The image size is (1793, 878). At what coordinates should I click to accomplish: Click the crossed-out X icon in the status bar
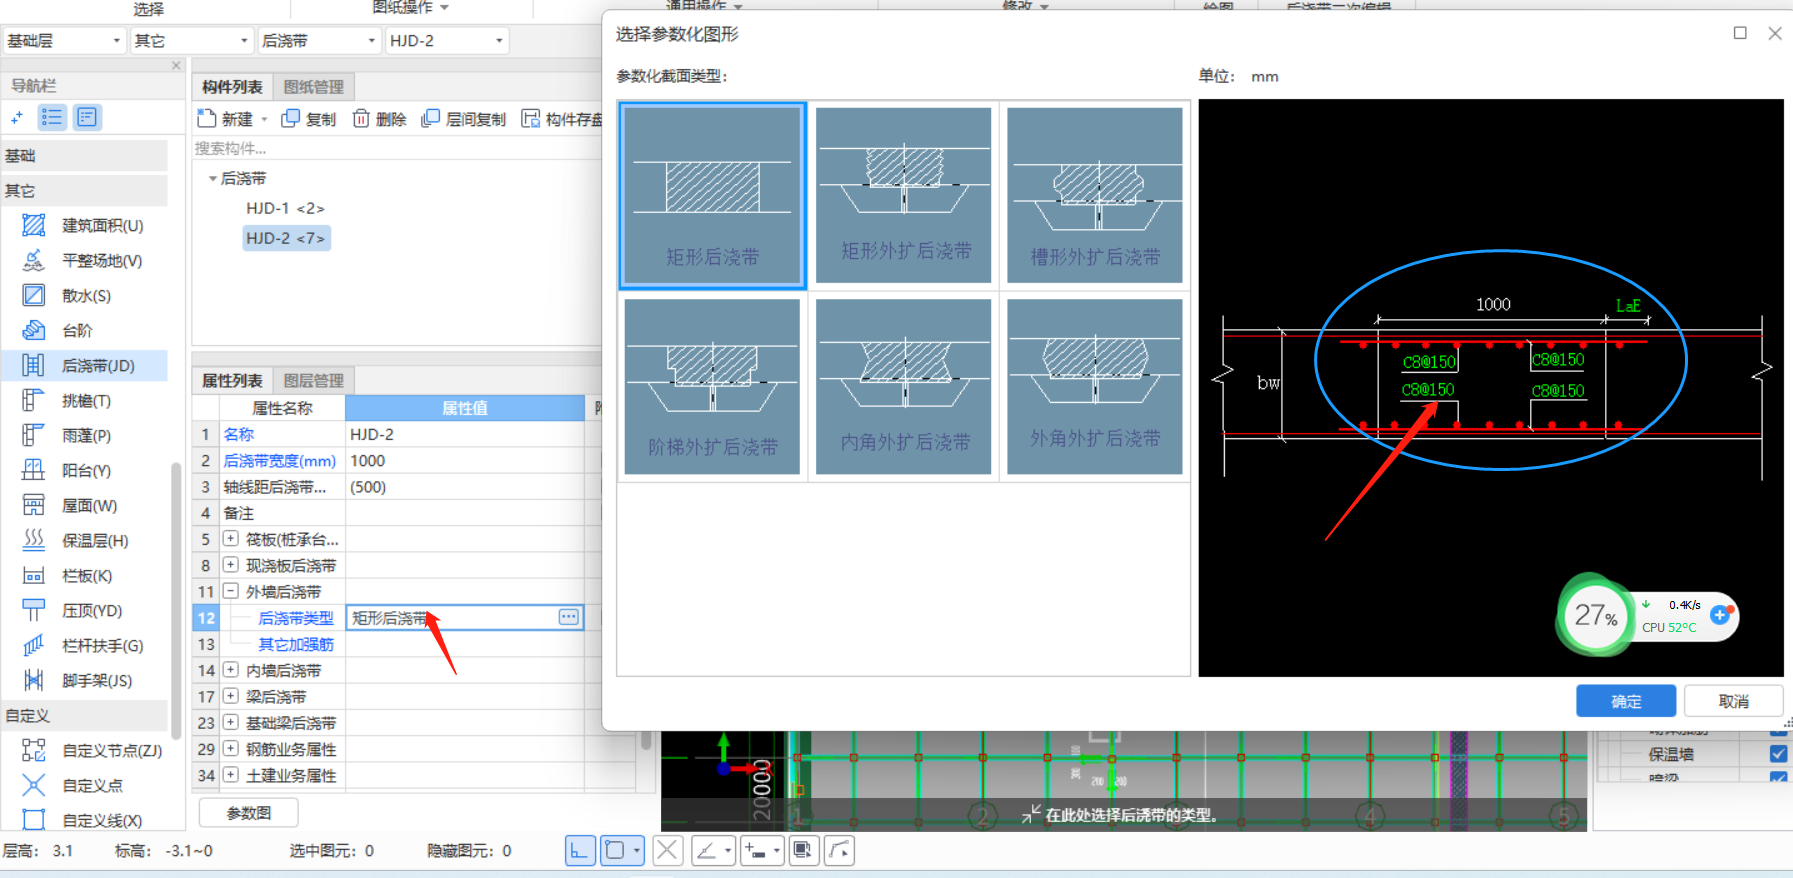(x=668, y=851)
